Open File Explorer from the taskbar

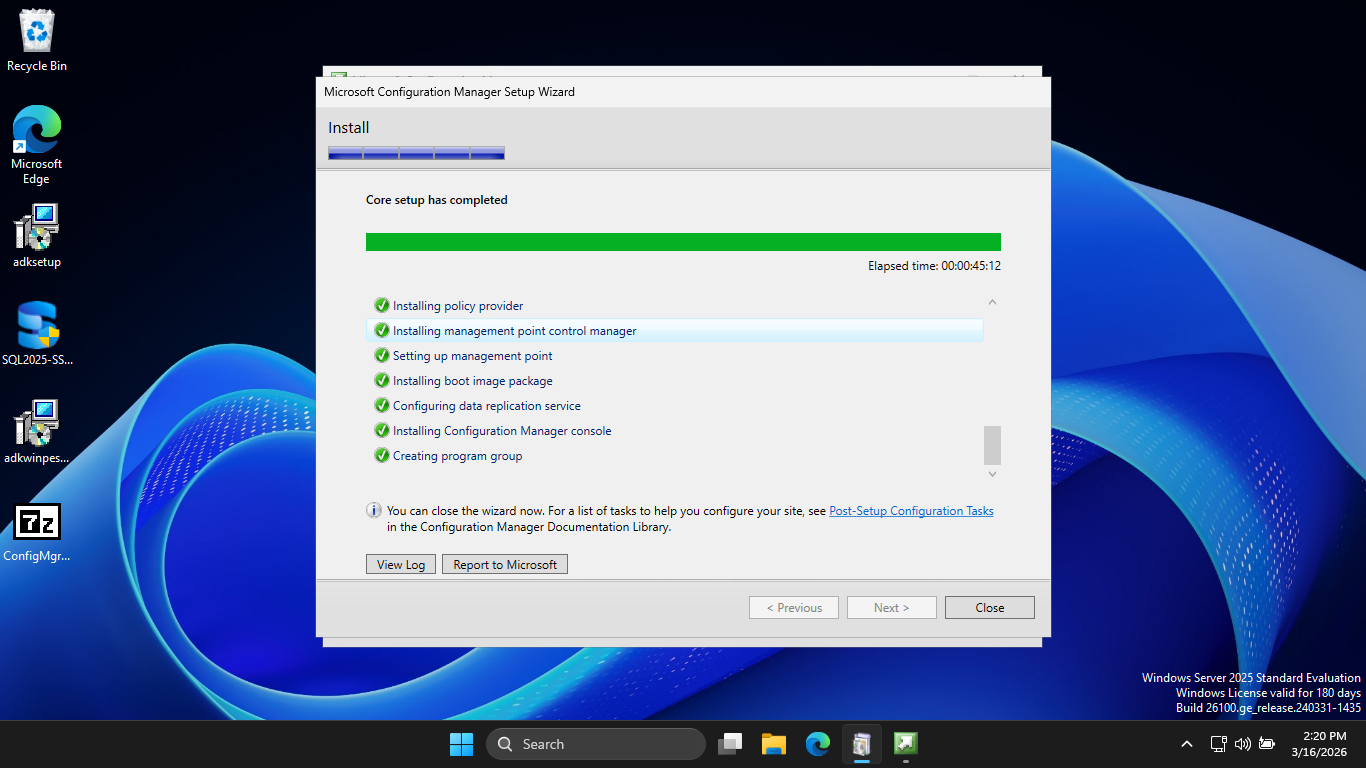[x=773, y=744]
